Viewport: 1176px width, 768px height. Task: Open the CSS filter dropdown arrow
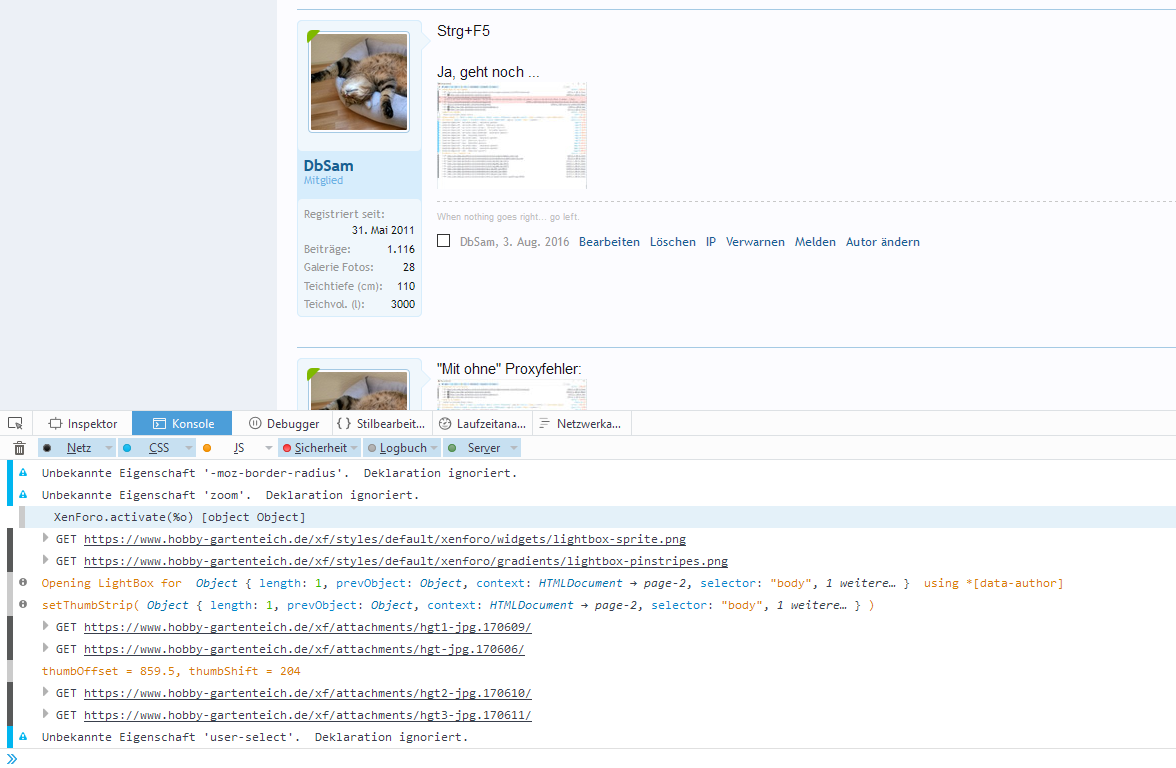pos(189,448)
